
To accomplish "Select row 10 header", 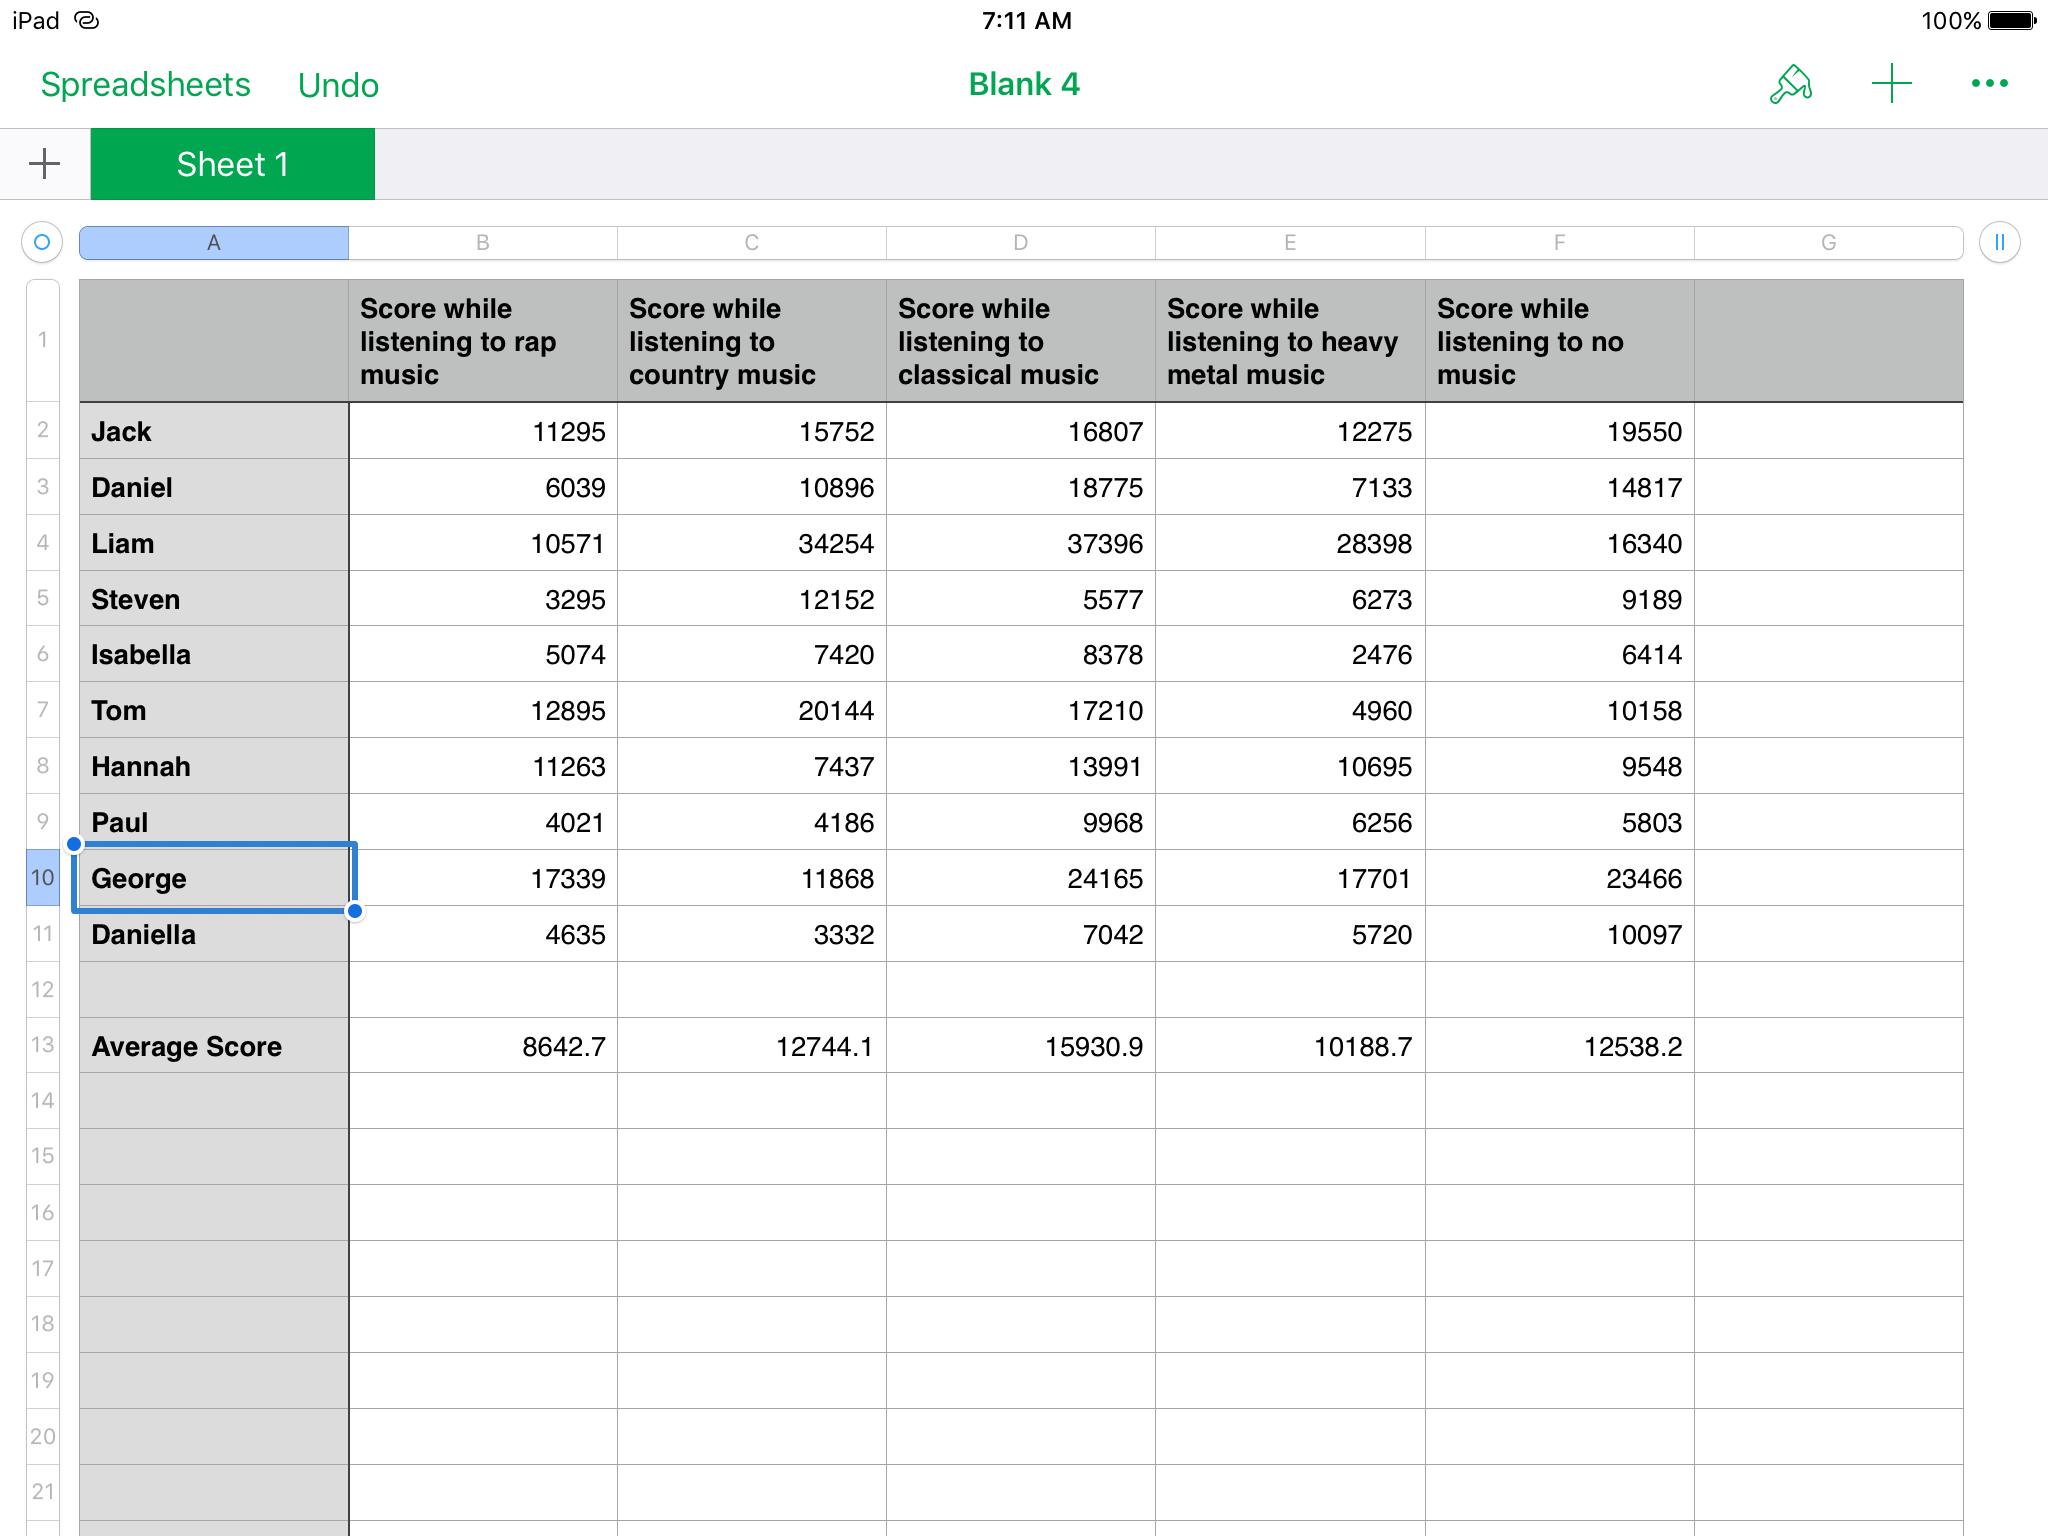I will (42, 877).
